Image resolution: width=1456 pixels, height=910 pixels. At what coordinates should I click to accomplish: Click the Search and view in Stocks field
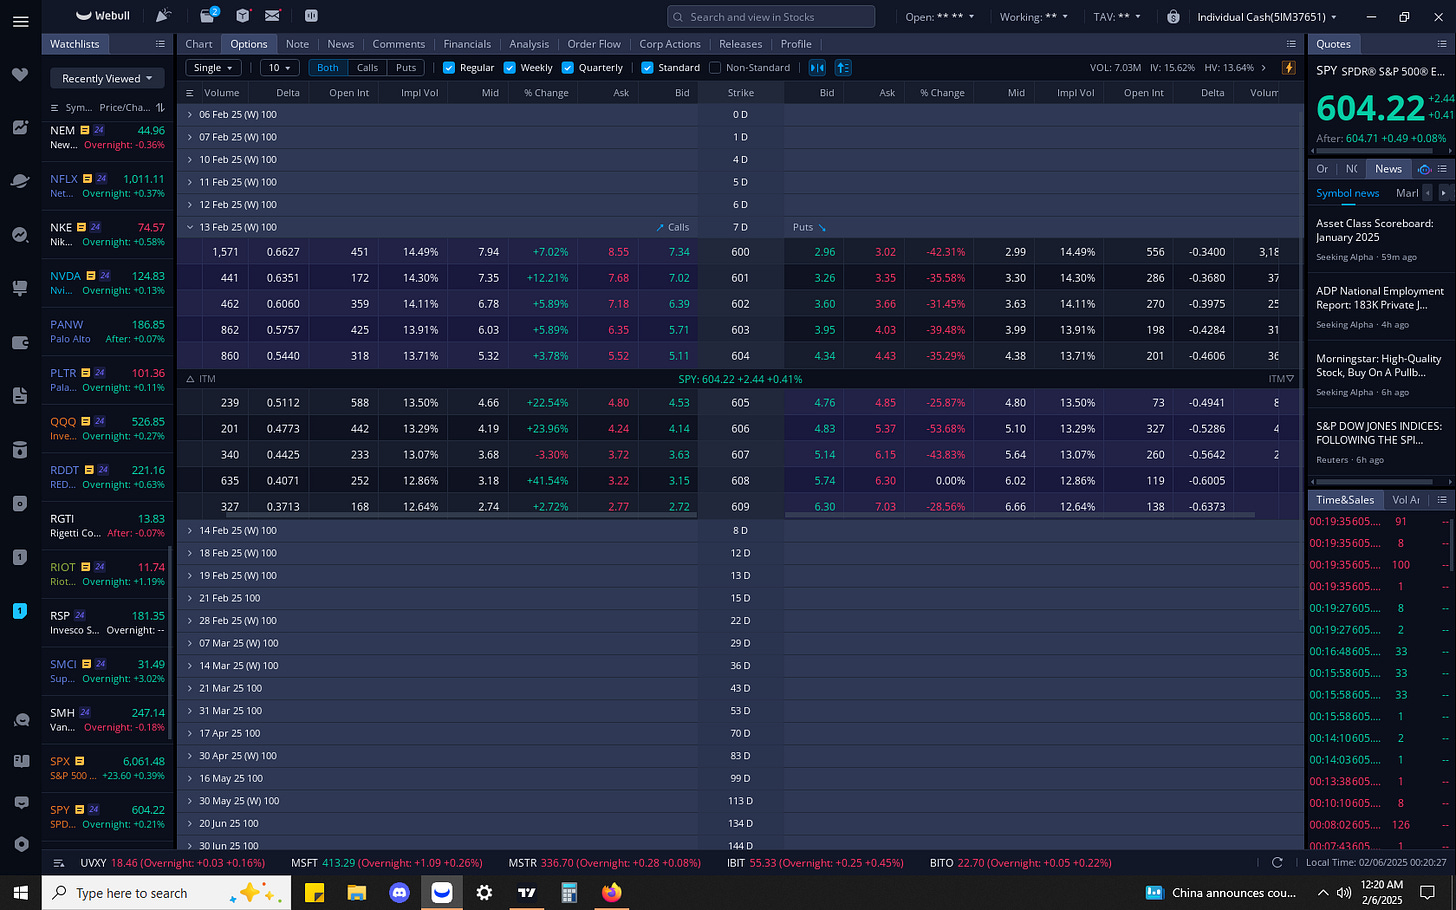point(771,17)
